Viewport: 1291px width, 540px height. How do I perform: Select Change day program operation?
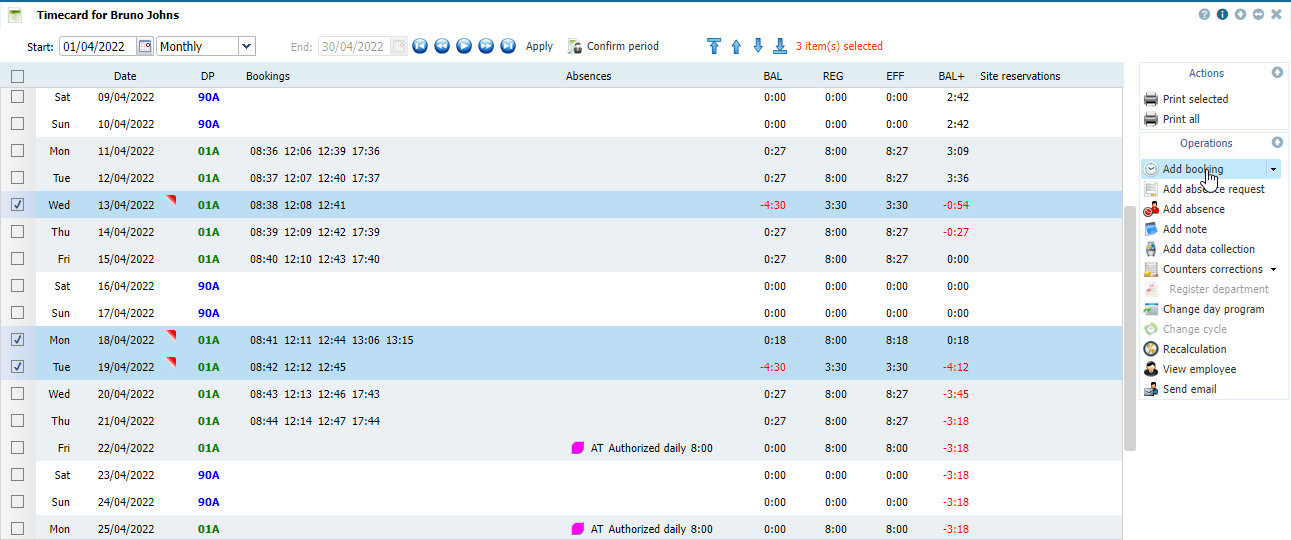click(x=1213, y=309)
